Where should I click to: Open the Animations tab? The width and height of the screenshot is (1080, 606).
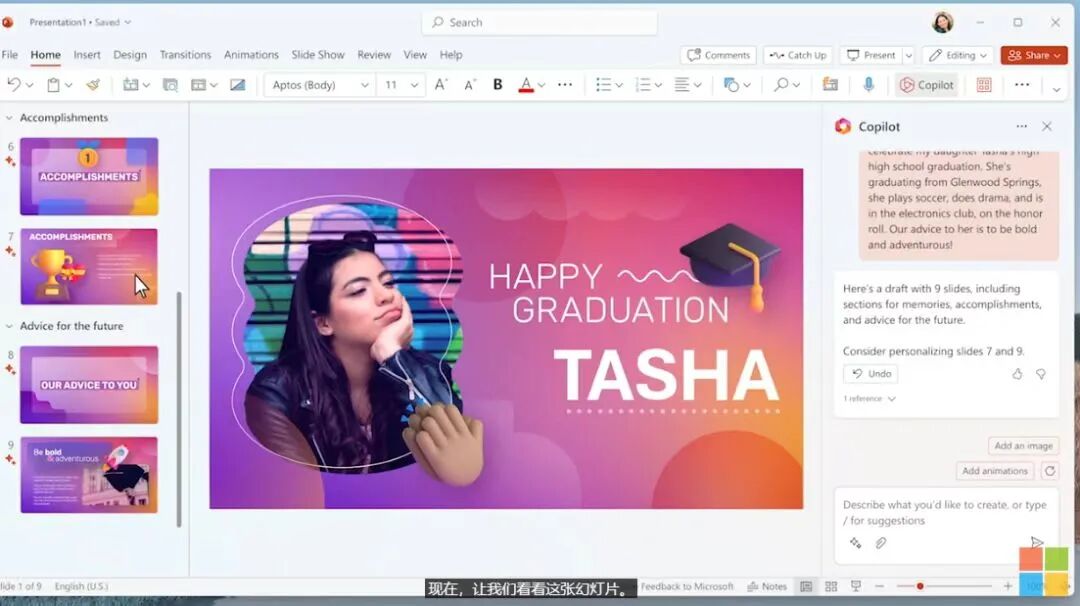pyautogui.click(x=251, y=54)
